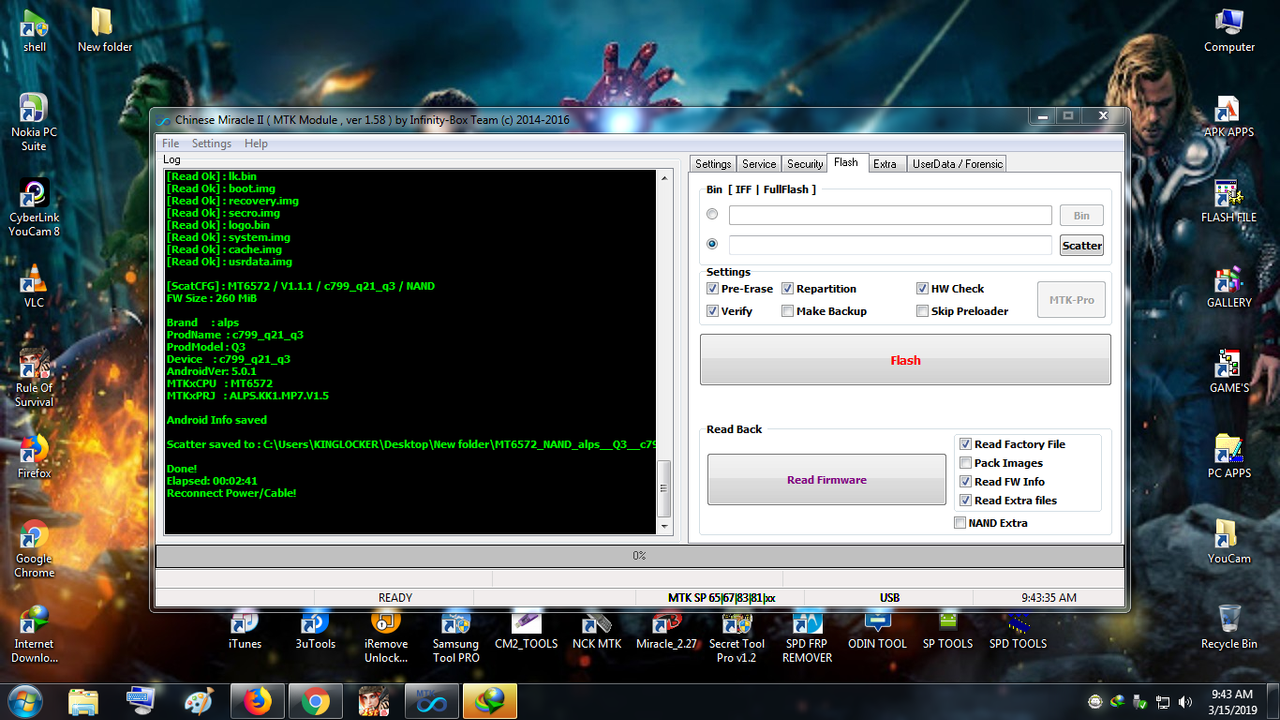Click the Scatter browse button

pos(1082,245)
